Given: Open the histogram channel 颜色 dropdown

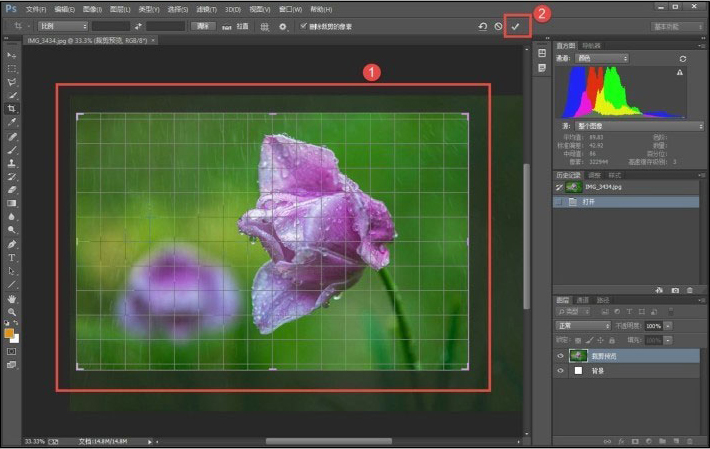Looking at the screenshot, I should (600, 58).
